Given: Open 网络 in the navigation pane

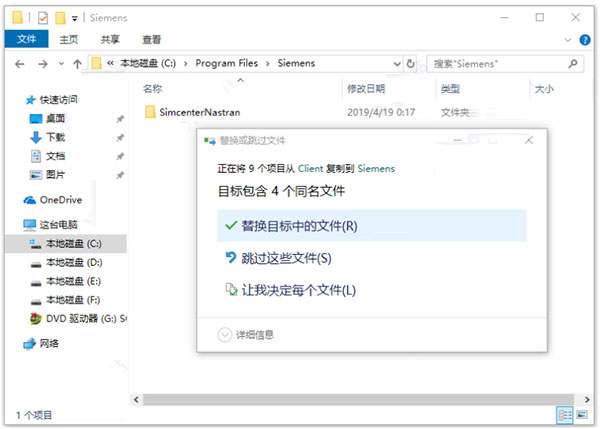Looking at the screenshot, I should click(49, 343).
